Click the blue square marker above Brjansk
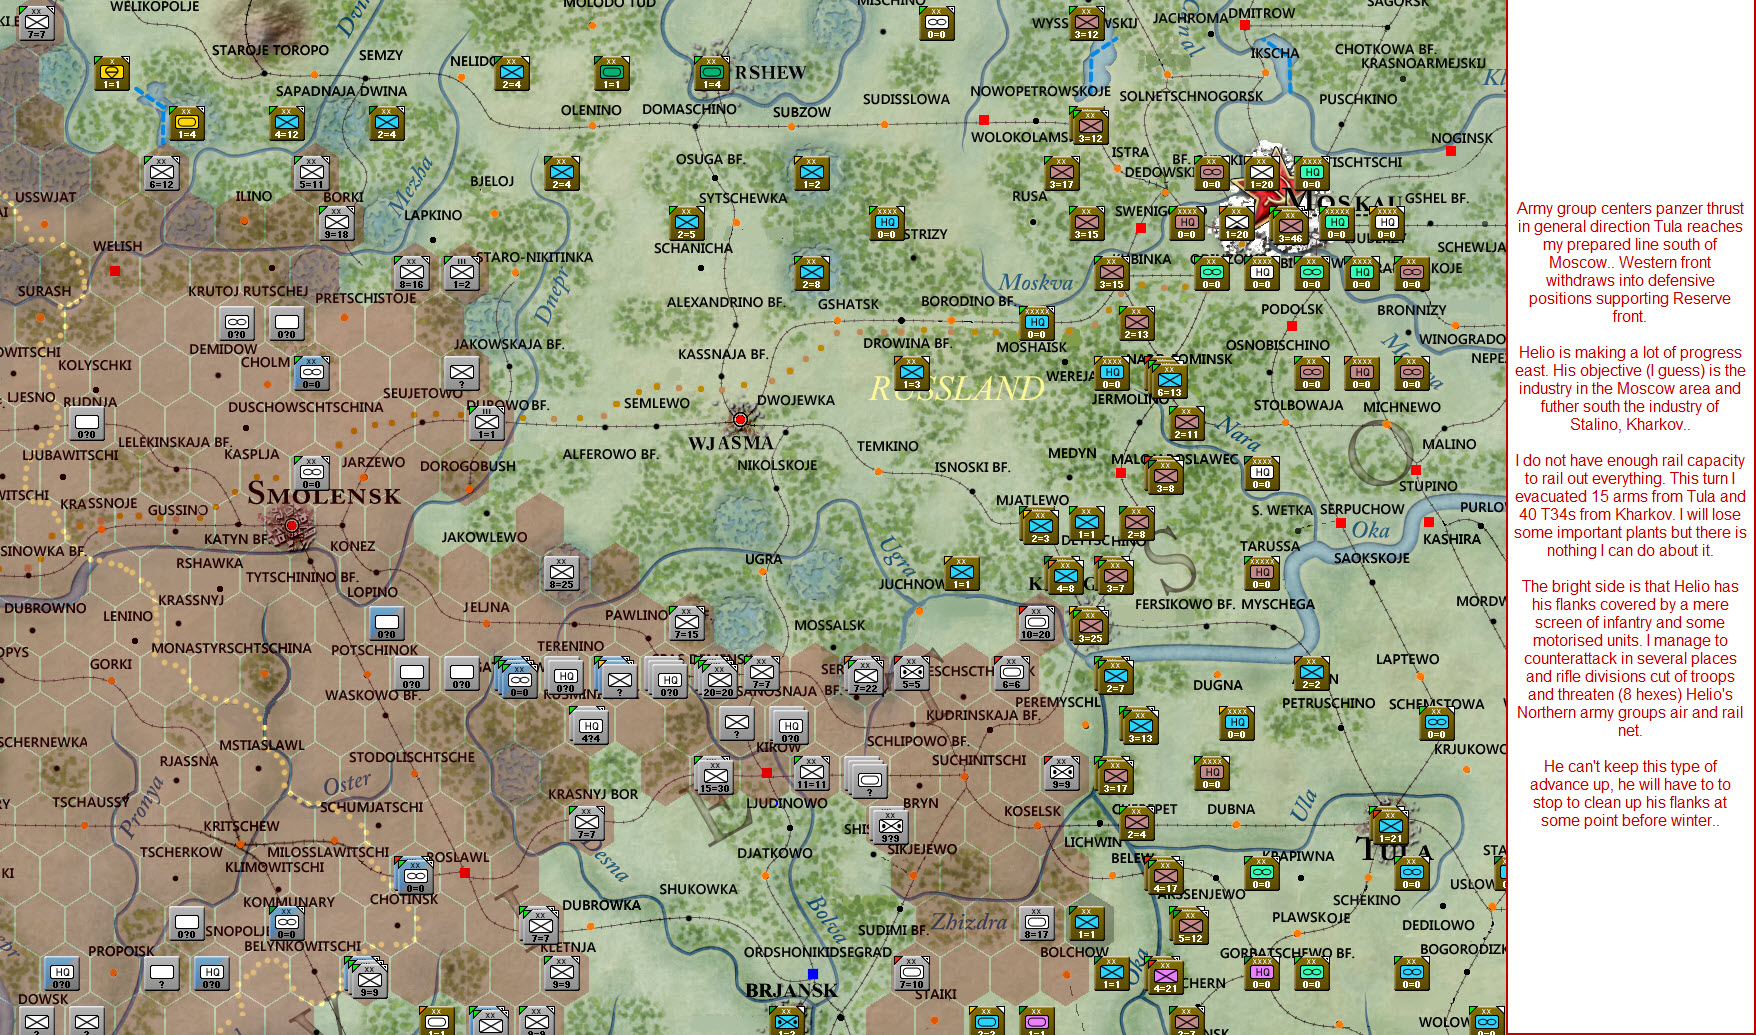This screenshot has height=1035, width=1756. tap(812, 973)
